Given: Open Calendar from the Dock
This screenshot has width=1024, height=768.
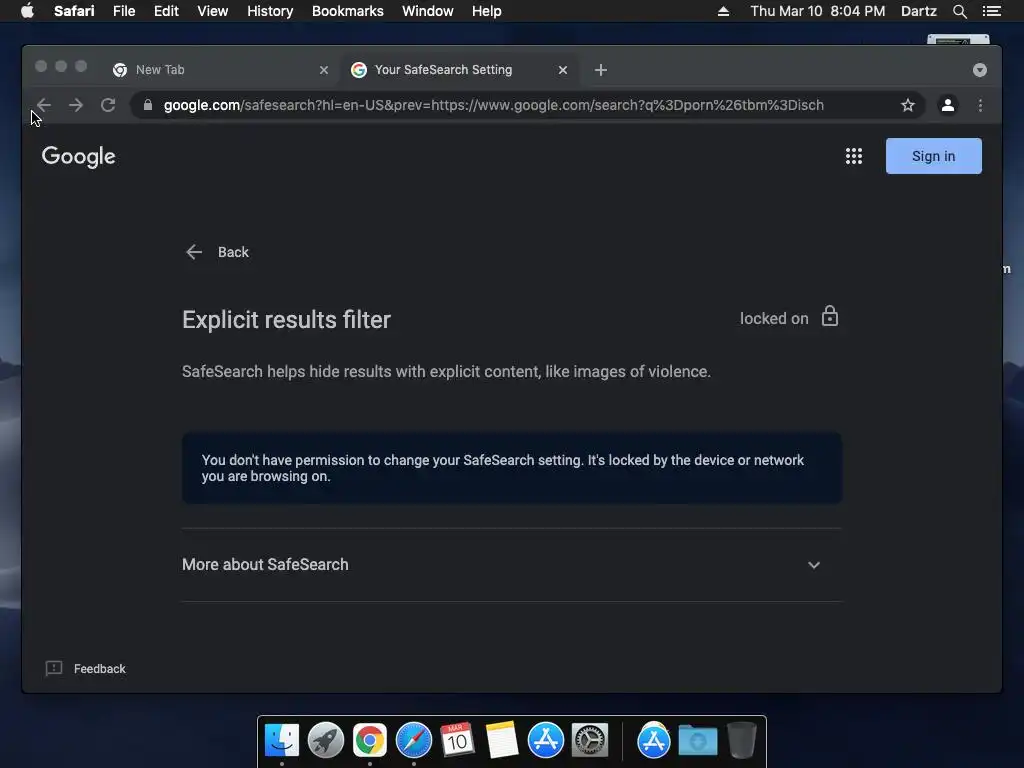Looking at the screenshot, I should point(457,741).
